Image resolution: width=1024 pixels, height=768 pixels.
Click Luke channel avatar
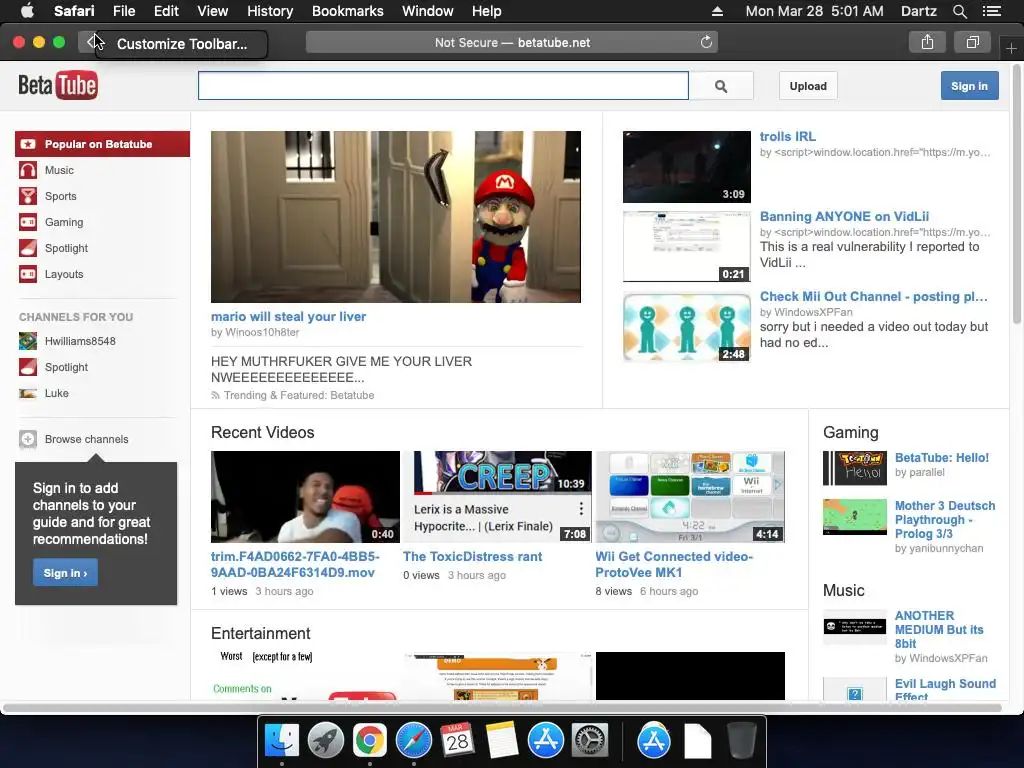[x=28, y=394]
